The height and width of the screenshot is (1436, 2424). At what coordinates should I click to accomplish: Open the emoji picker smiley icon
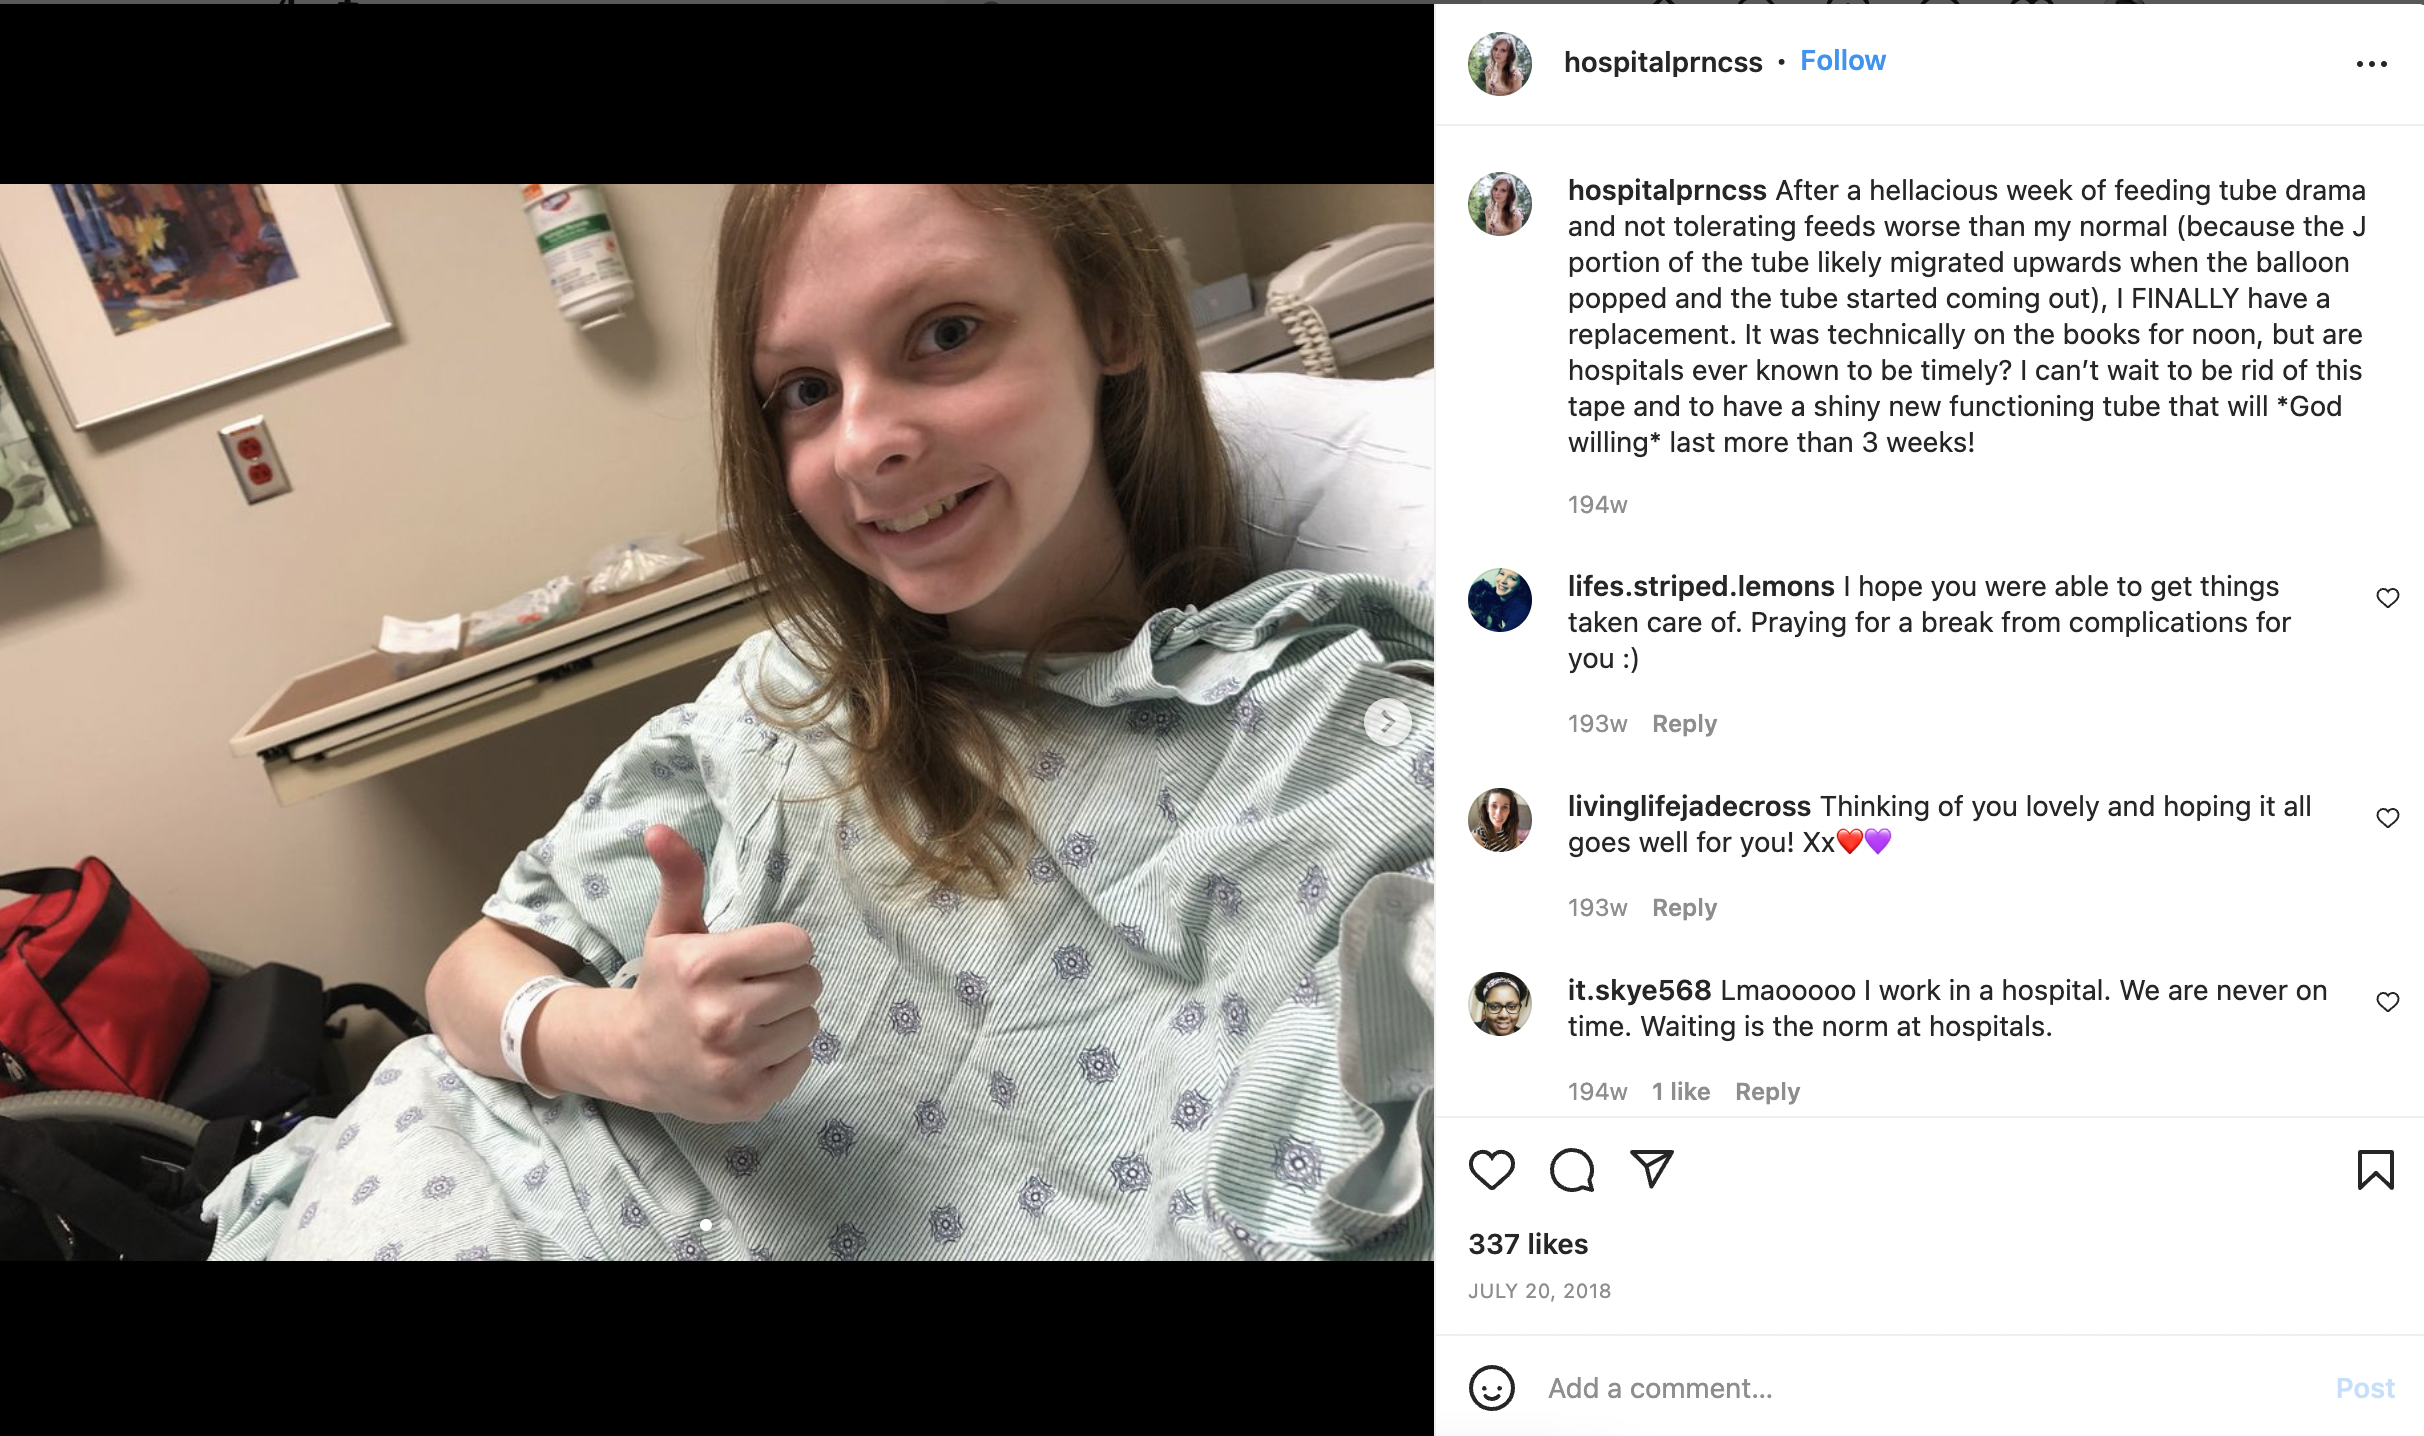click(1491, 1388)
